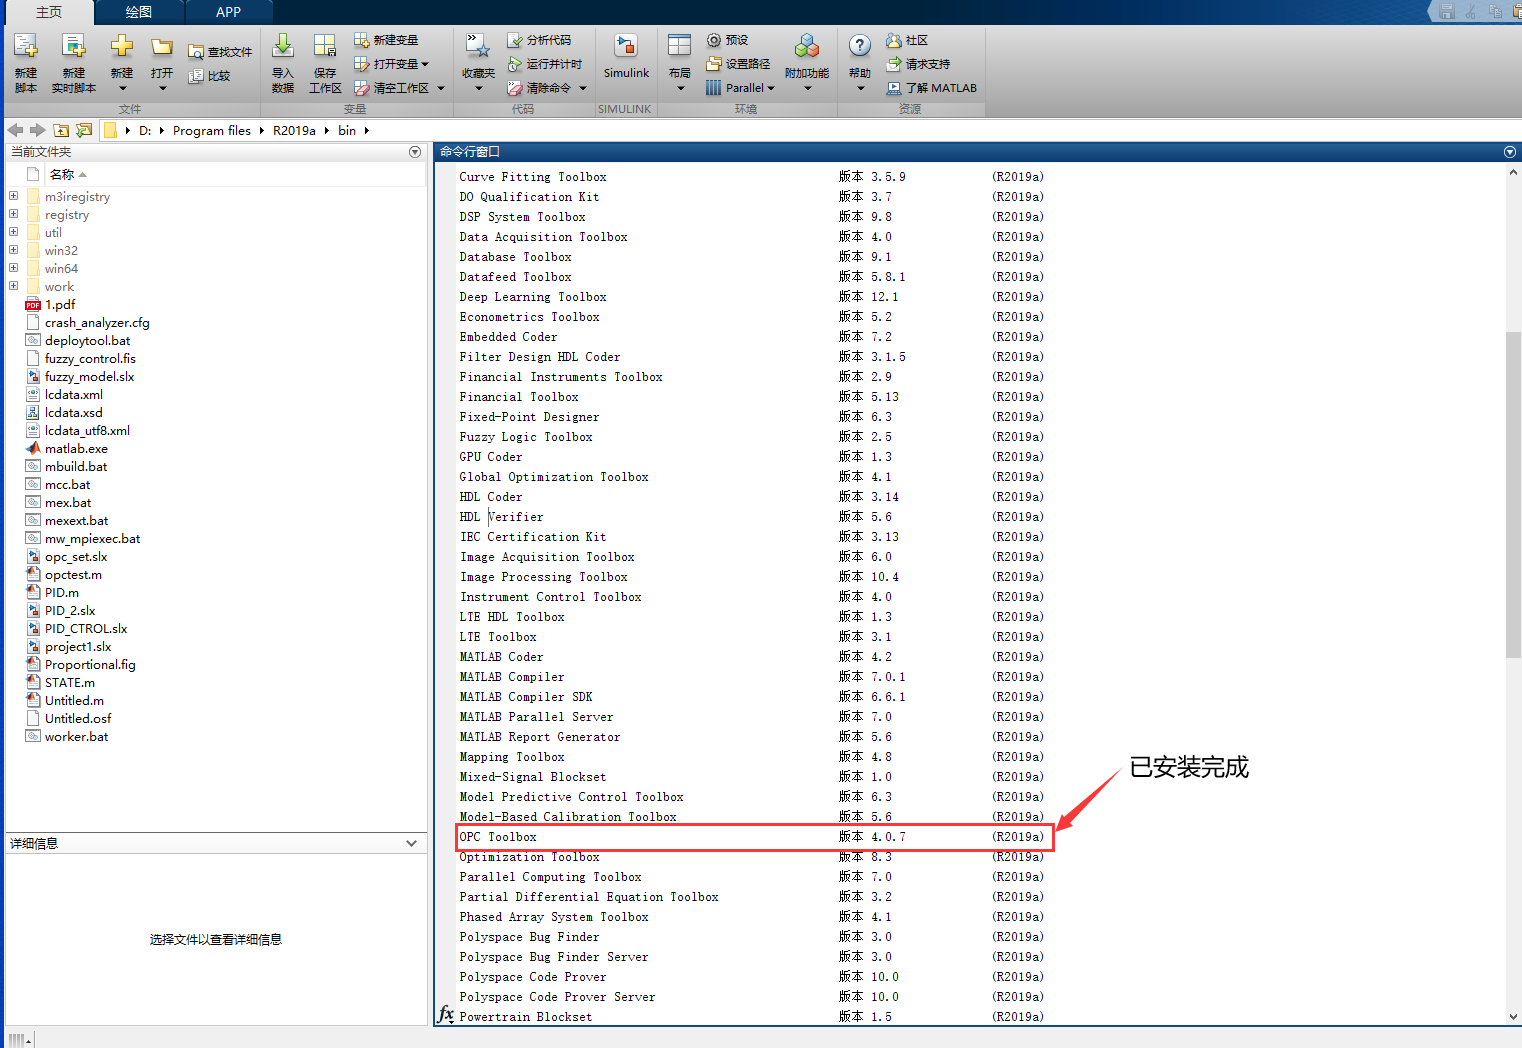Click the 设置路径 (Set Path) icon
This screenshot has width=1522, height=1048.
click(738, 64)
